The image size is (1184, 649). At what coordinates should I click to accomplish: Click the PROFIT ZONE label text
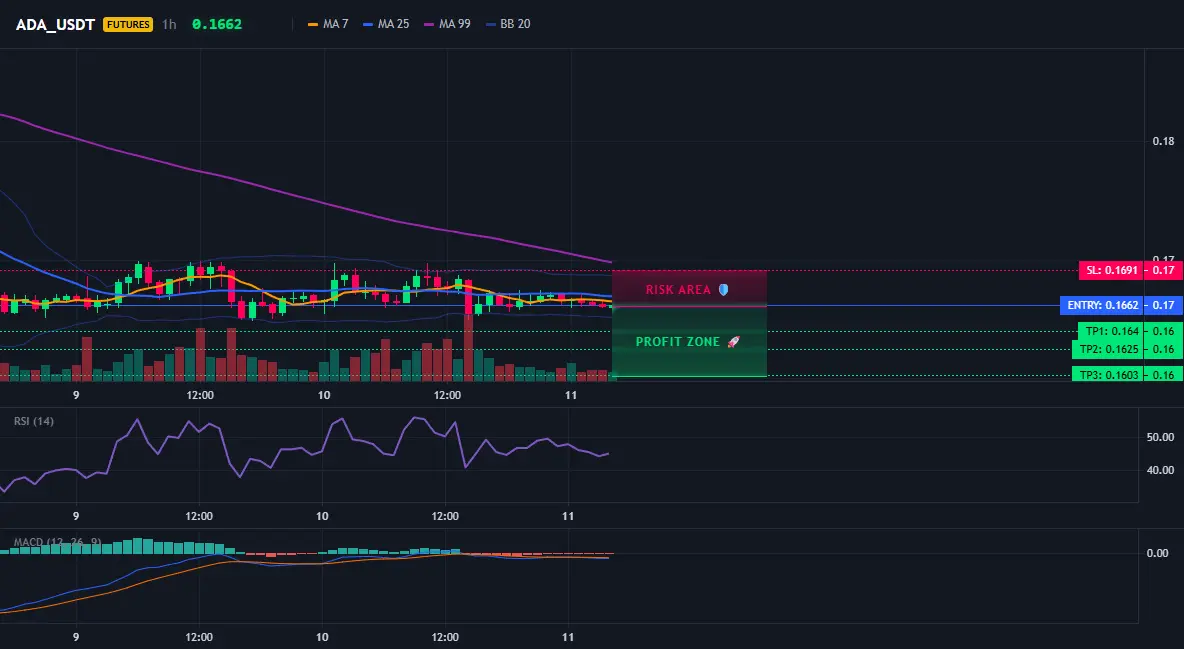pos(678,341)
